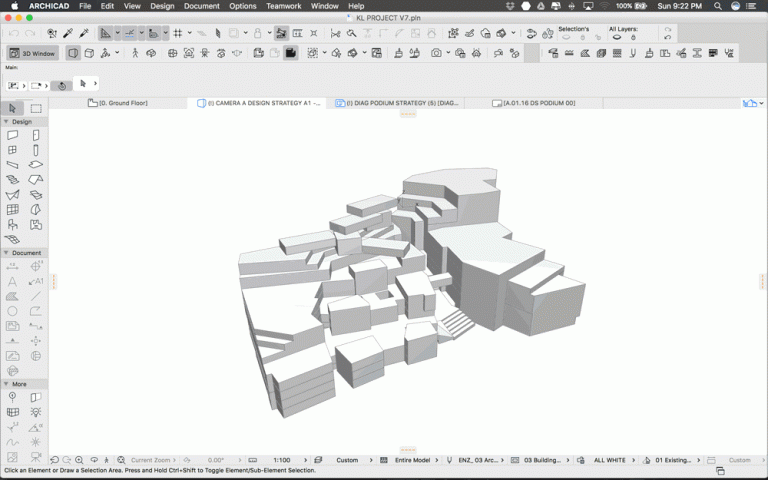Select the Marquee tool
The width and height of the screenshot is (768, 480).
[x=35, y=108]
